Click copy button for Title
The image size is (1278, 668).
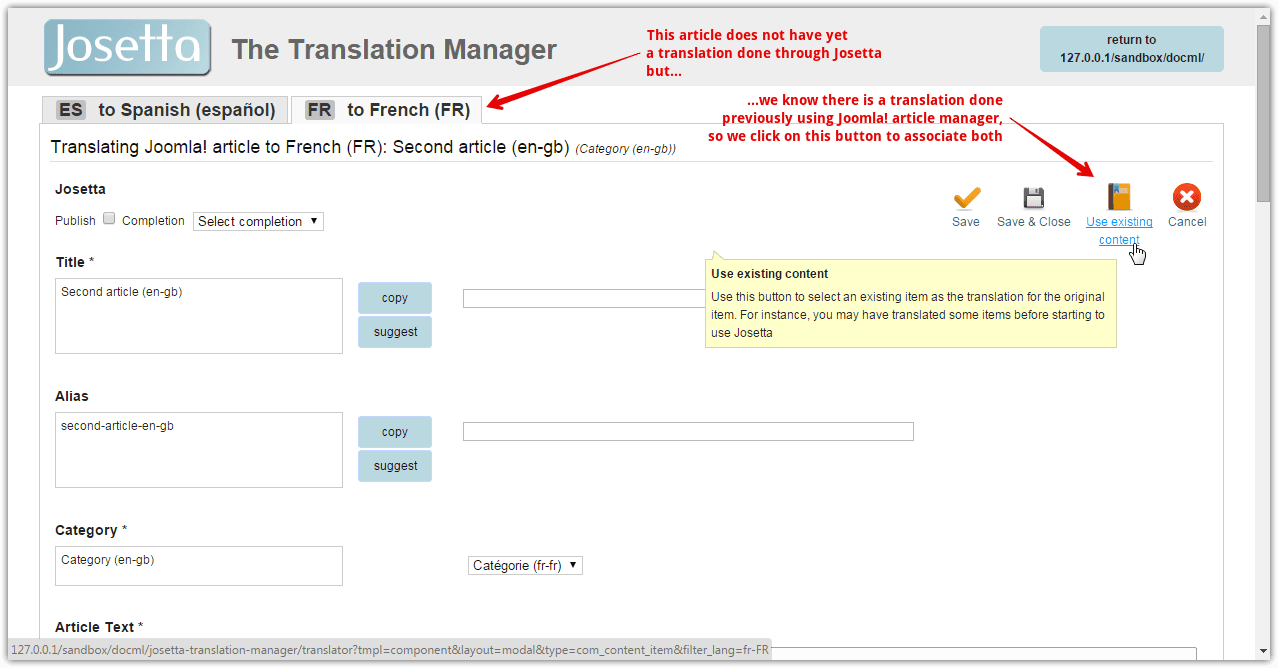pyautogui.click(x=395, y=298)
